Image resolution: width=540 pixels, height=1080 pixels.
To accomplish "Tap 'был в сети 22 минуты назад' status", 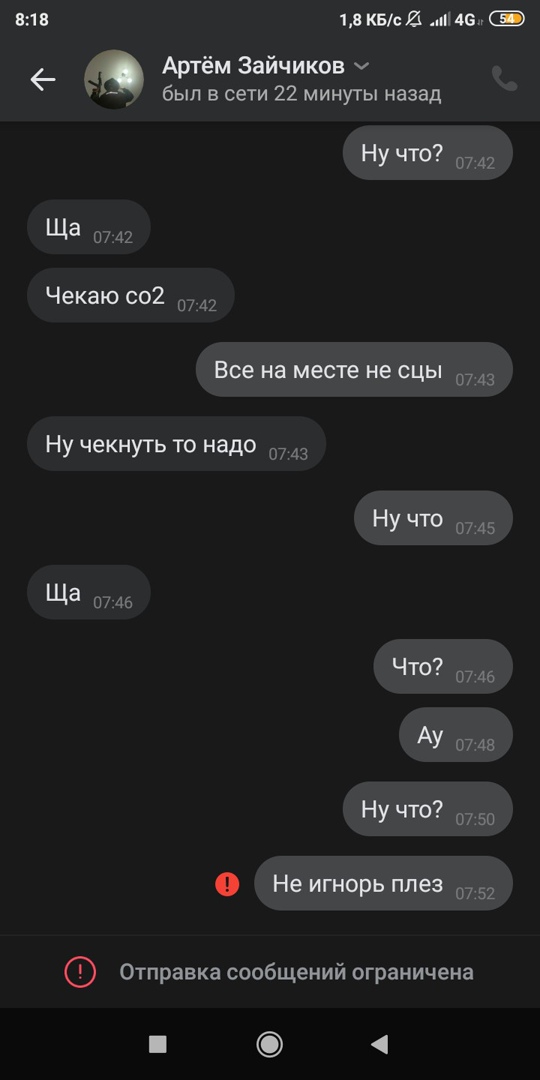I will pyautogui.click(x=302, y=94).
